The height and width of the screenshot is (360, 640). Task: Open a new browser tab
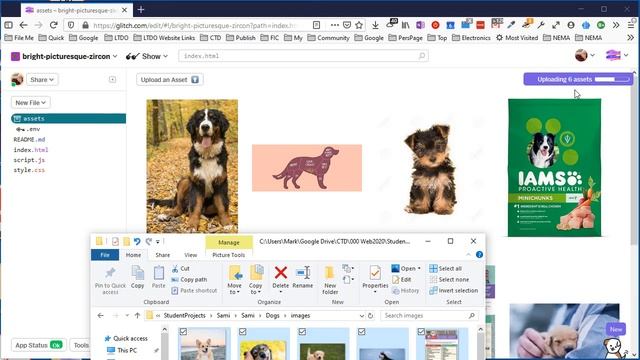click(141, 10)
